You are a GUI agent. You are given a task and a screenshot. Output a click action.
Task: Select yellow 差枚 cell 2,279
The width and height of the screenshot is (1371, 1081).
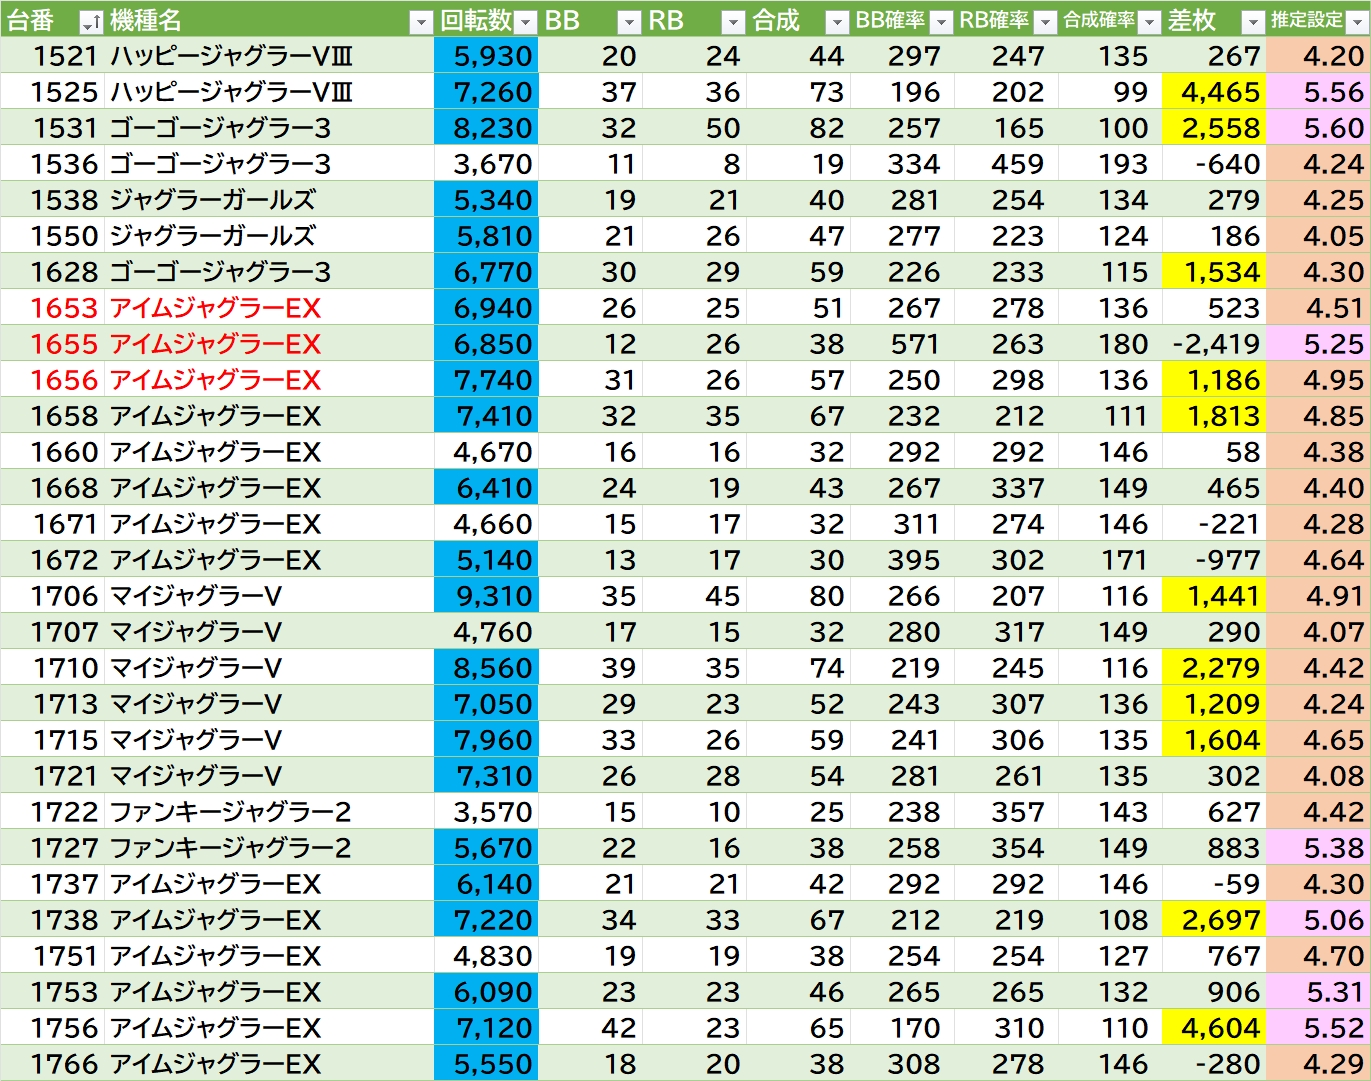(1214, 668)
